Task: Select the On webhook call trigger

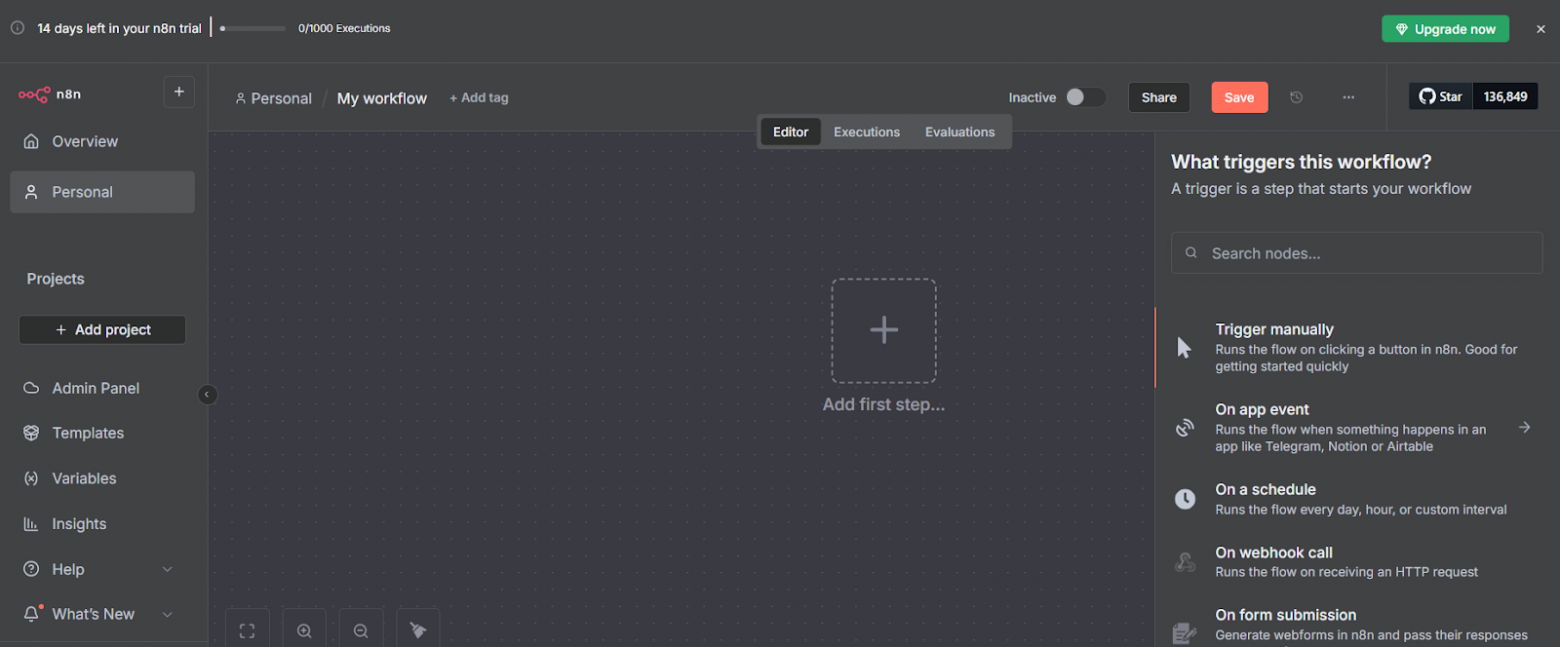Action: [x=1357, y=562]
